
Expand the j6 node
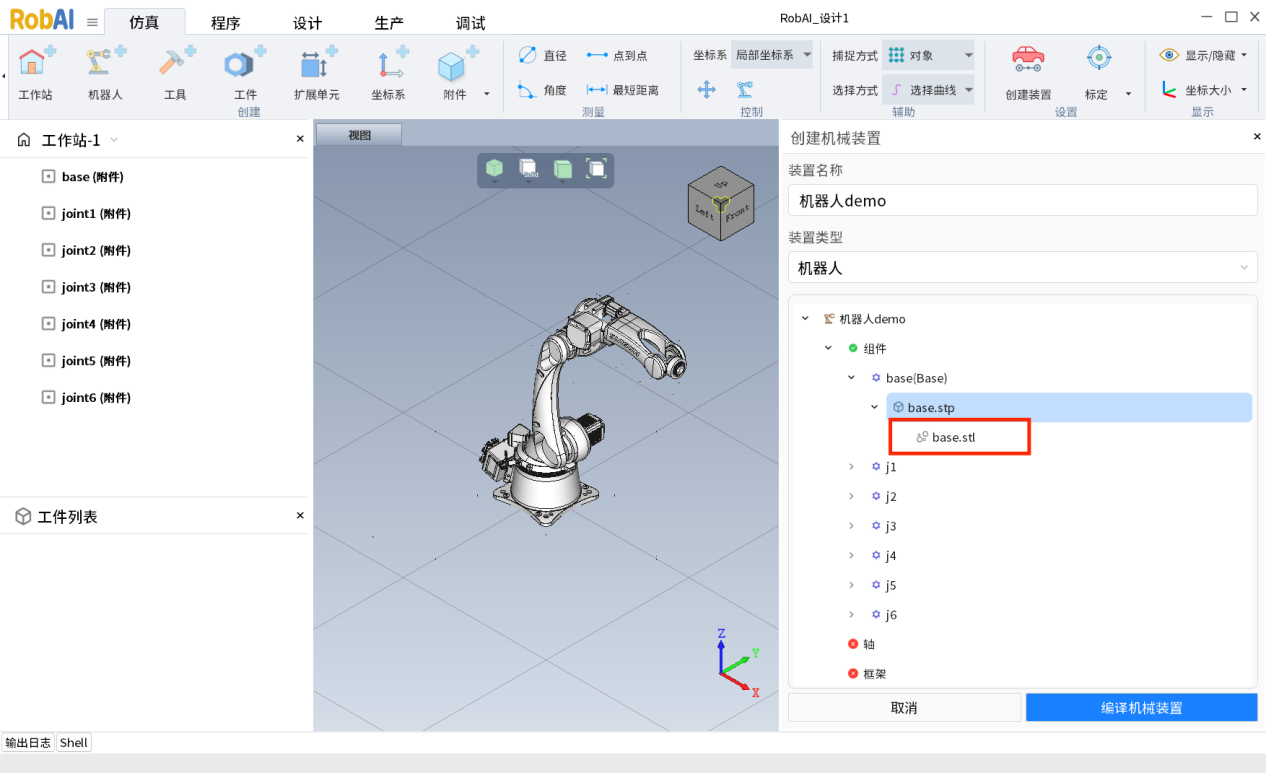[x=851, y=615]
